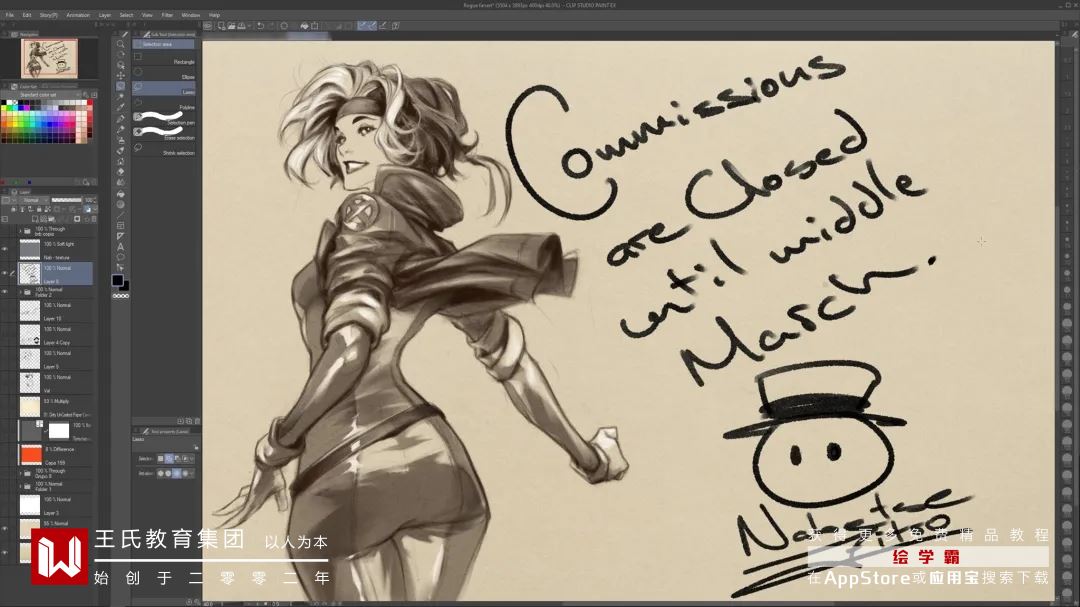This screenshot has width=1080, height=607.
Task: Select the Selection area tool in toolbar
Action: [x=121, y=86]
